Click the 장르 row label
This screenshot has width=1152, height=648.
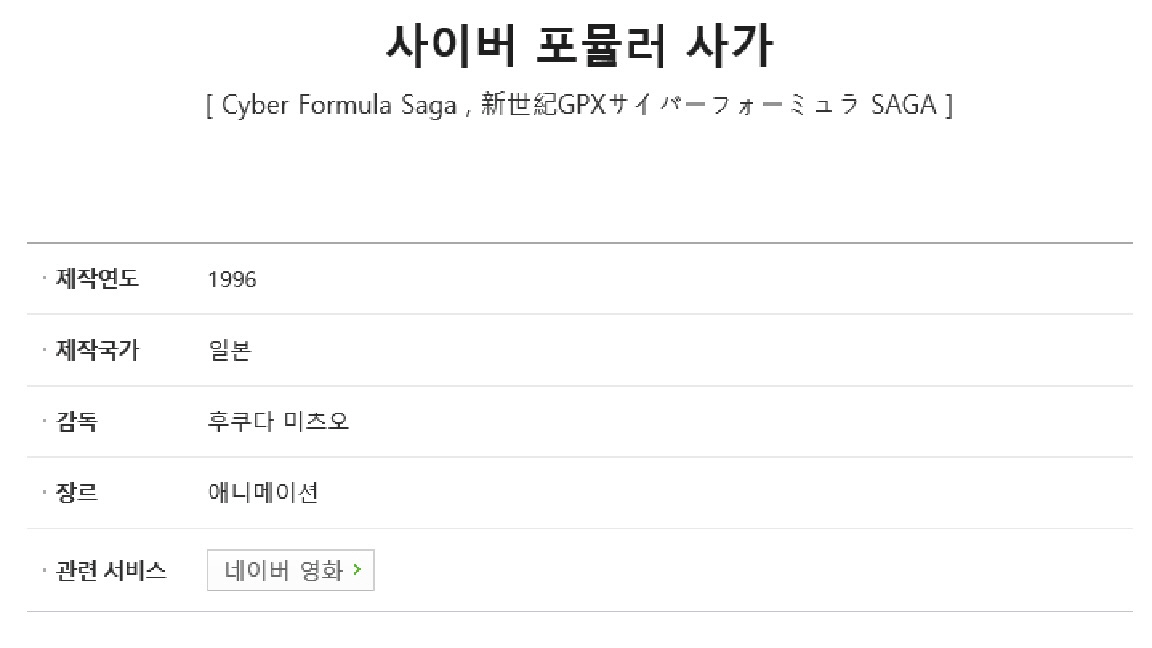click(76, 492)
